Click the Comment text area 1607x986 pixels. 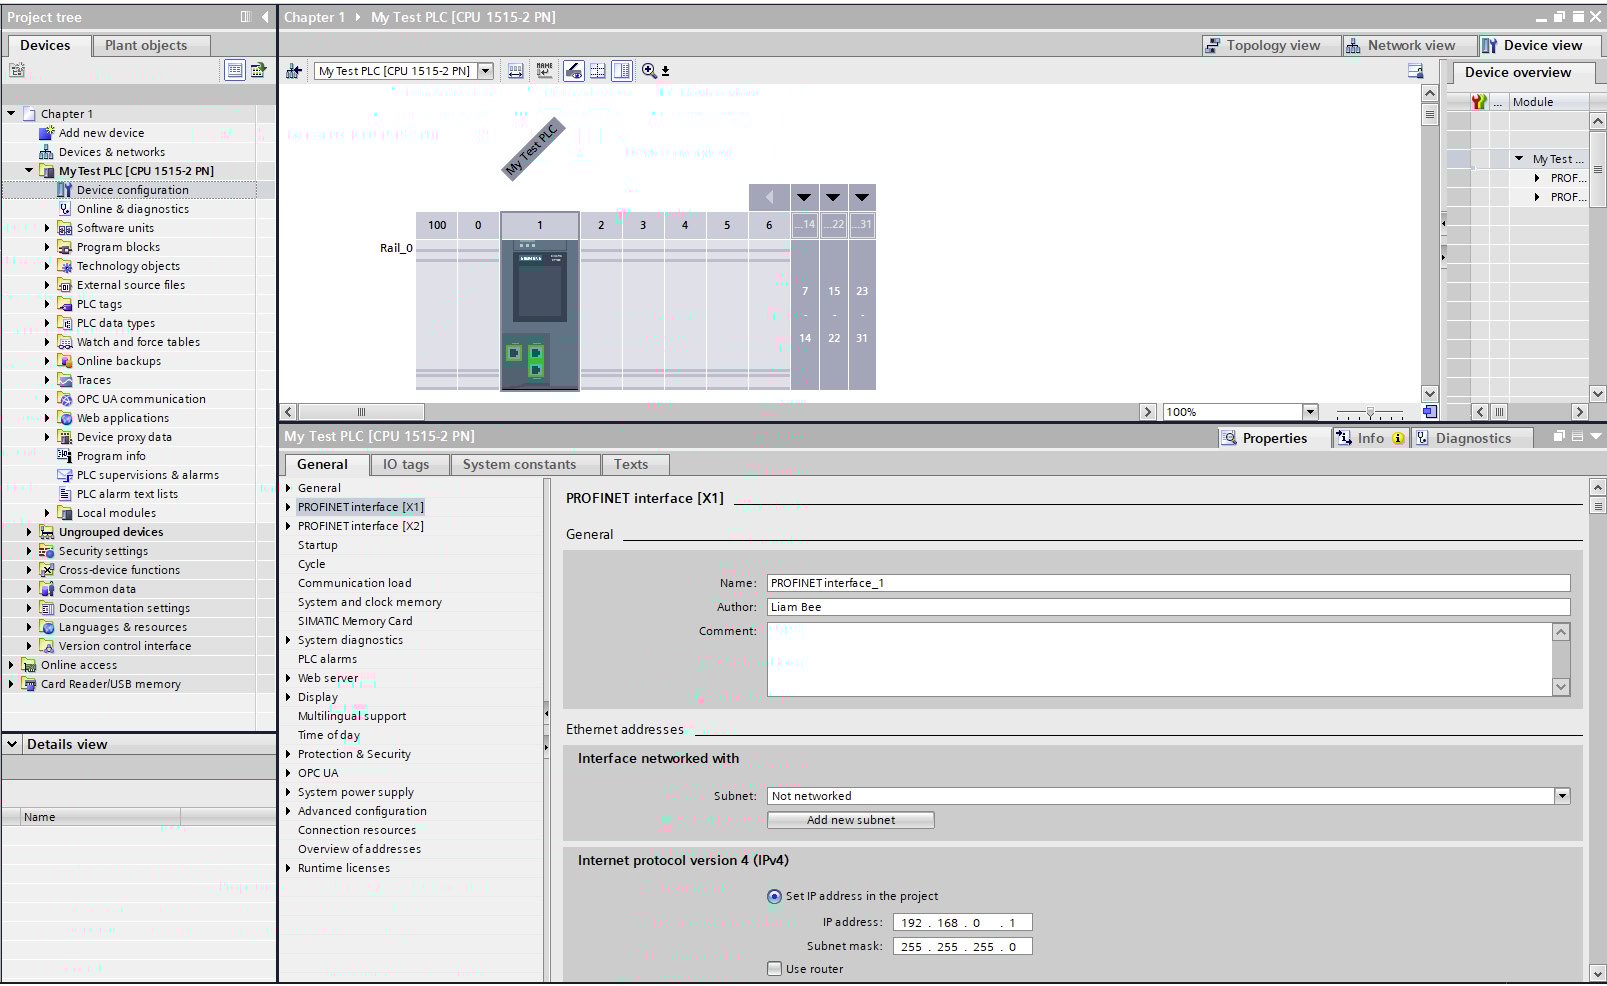pos(1160,659)
